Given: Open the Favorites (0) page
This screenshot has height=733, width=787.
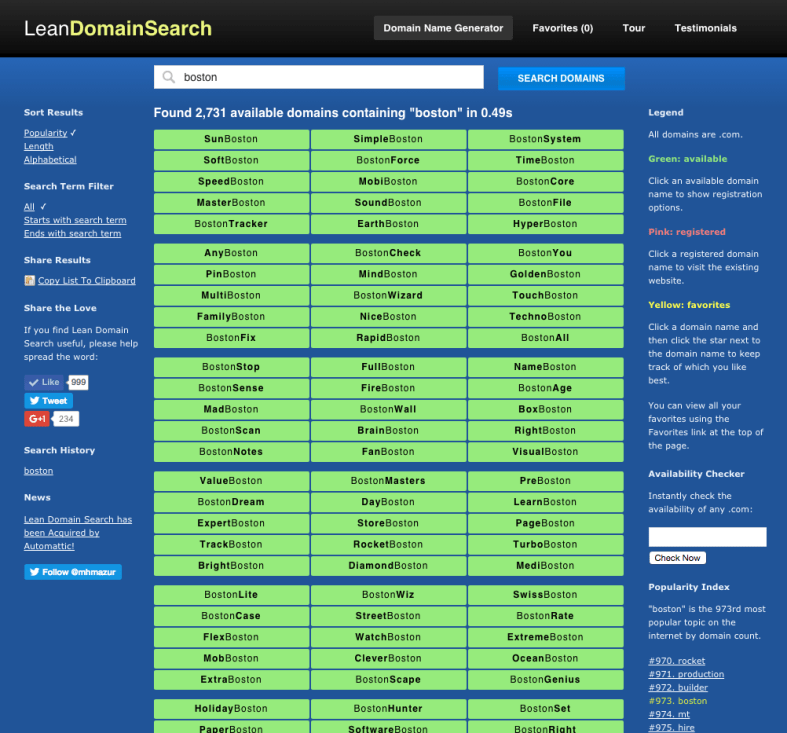Looking at the screenshot, I should pyautogui.click(x=563, y=28).
